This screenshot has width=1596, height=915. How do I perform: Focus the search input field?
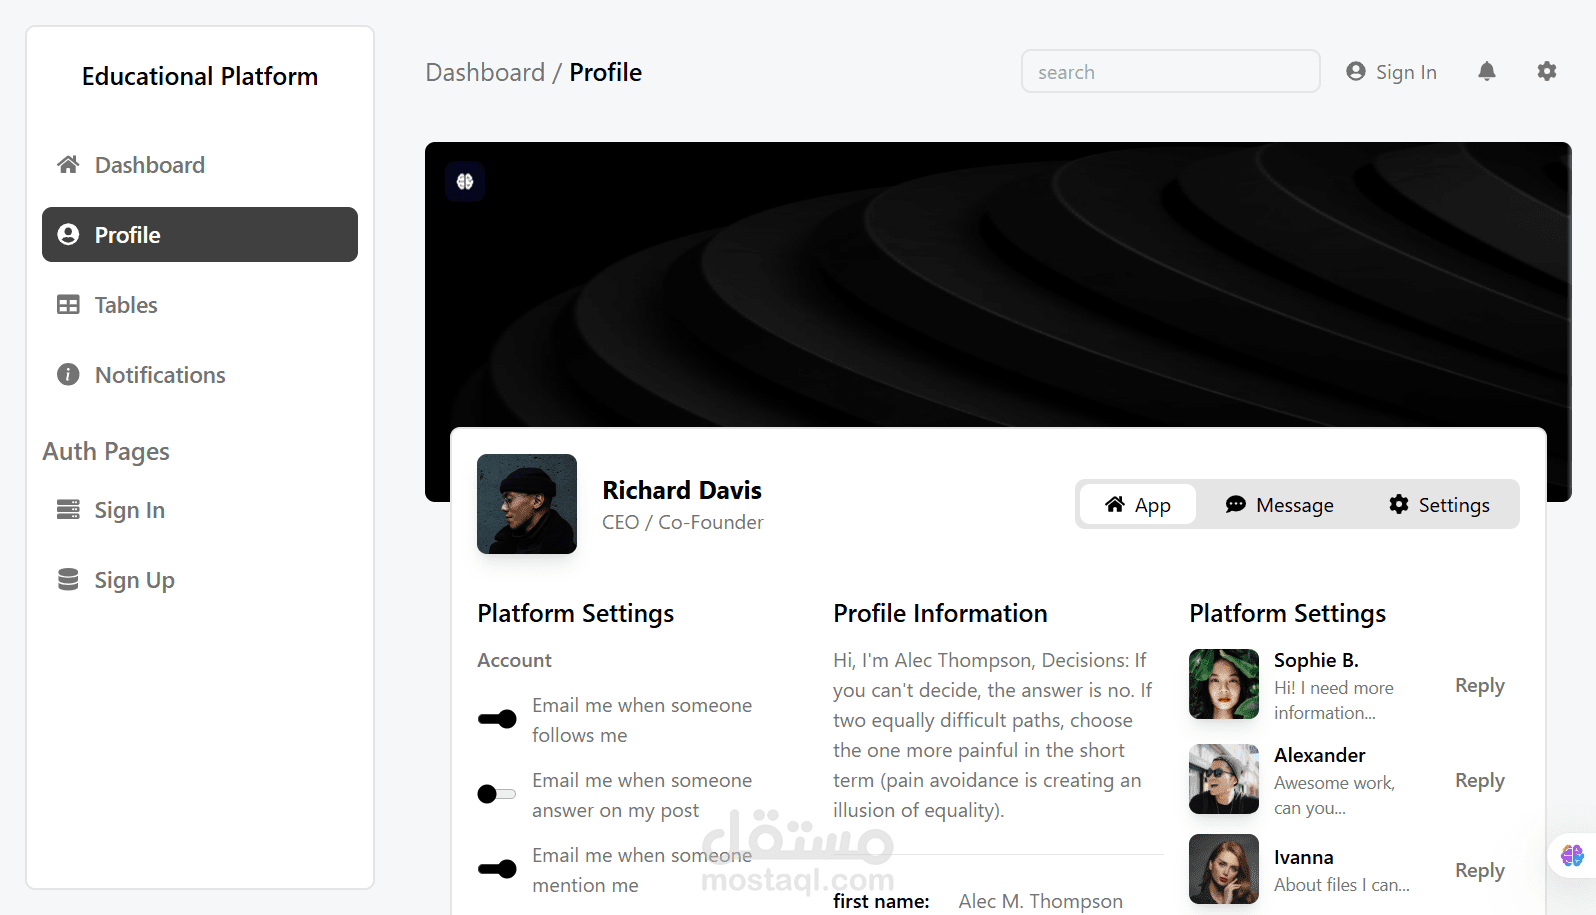tap(1171, 71)
